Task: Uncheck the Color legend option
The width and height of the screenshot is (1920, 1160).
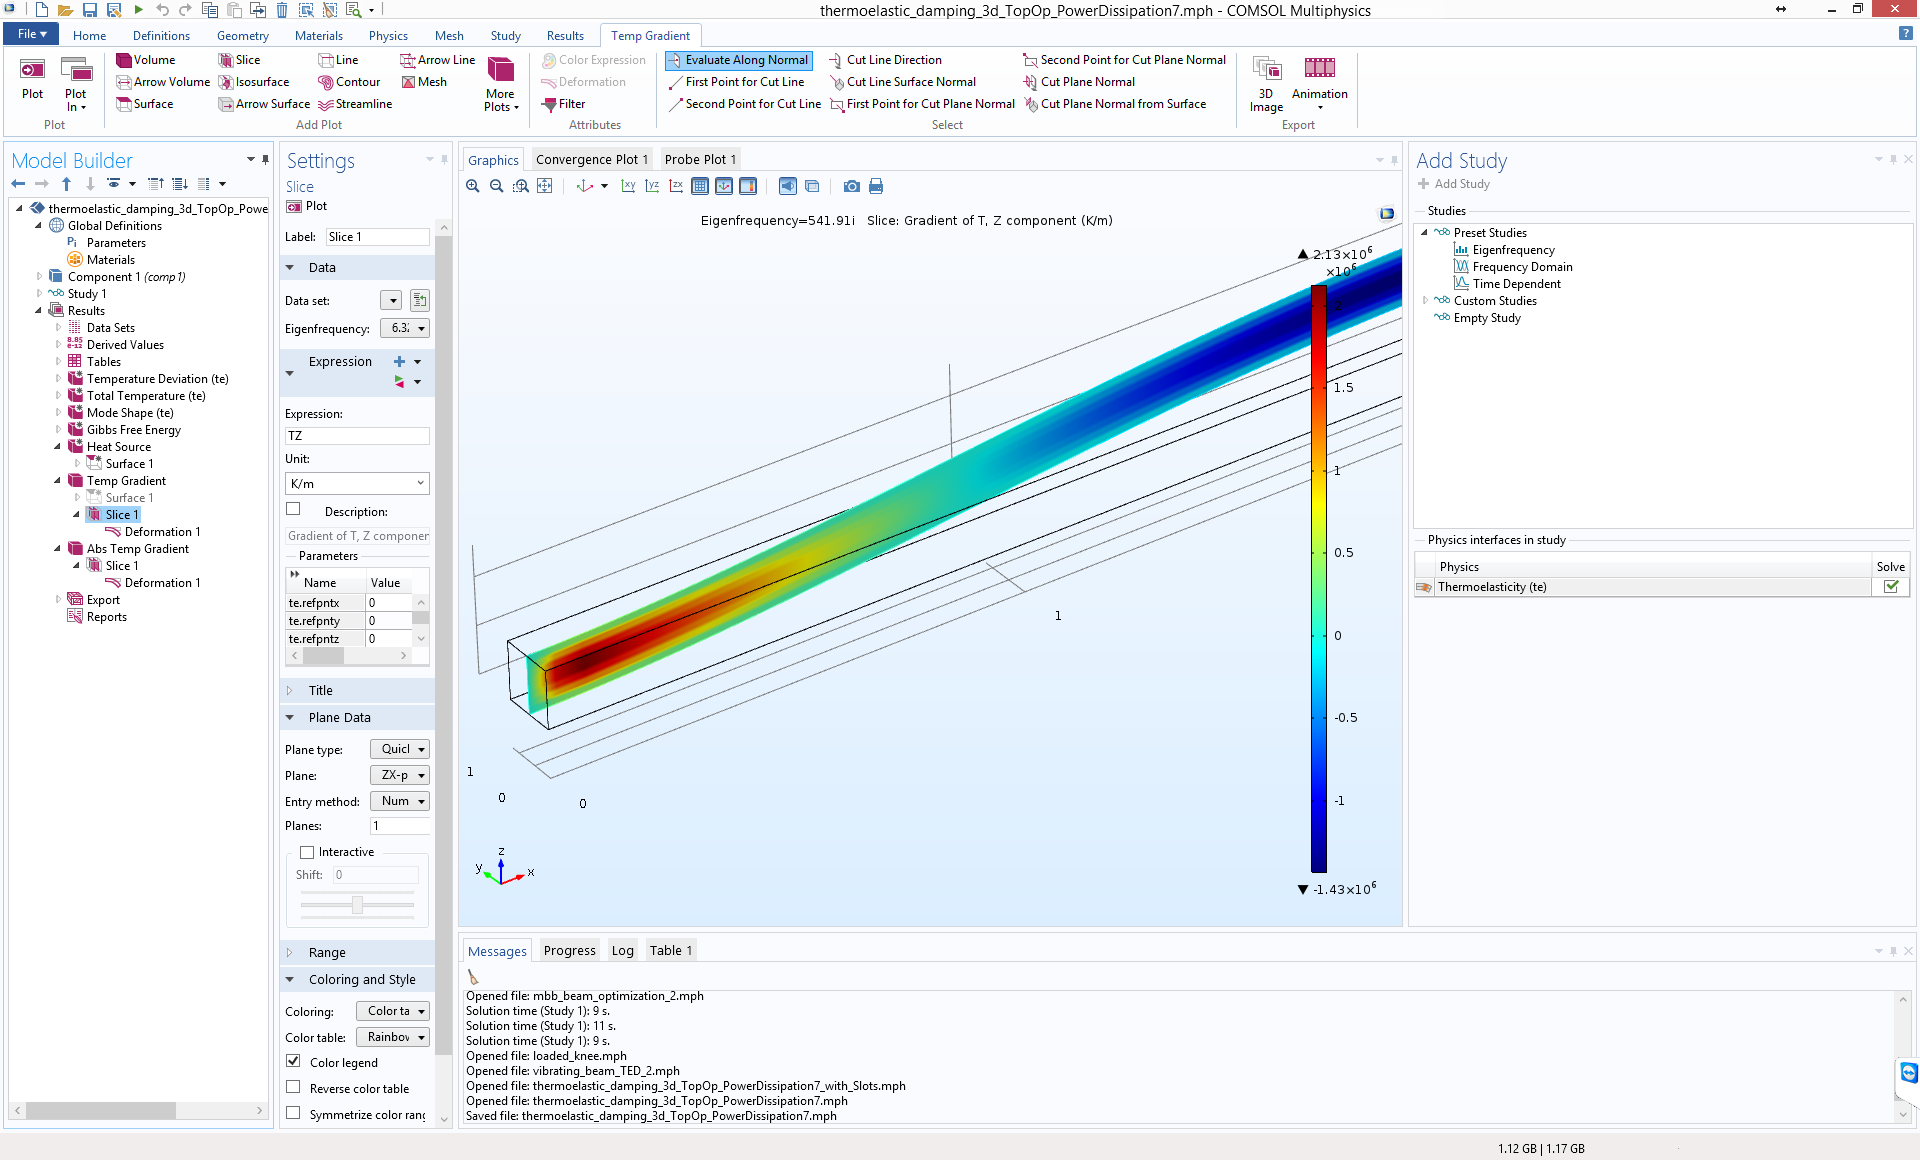Action: point(294,1061)
